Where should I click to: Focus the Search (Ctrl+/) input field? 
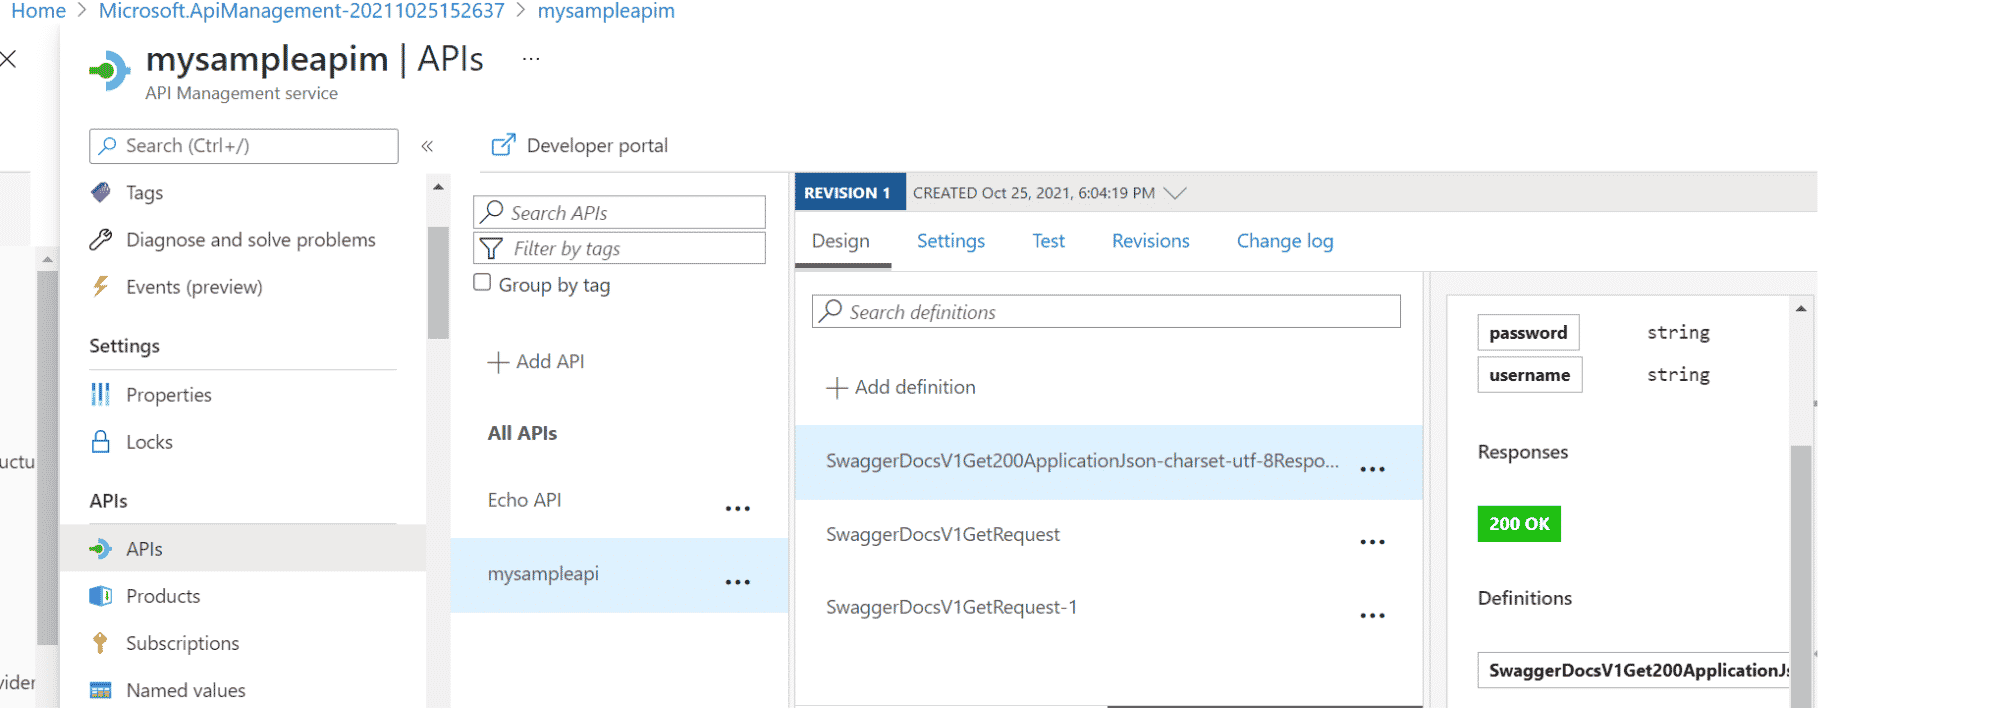pyautogui.click(x=244, y=146)
